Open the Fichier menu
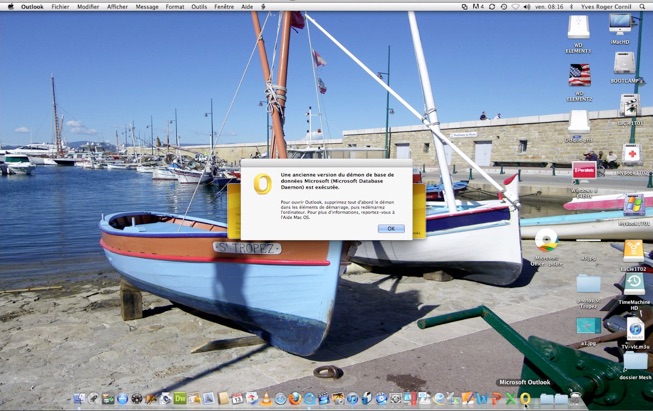The image size is (653, 411). tap(60, 7)
